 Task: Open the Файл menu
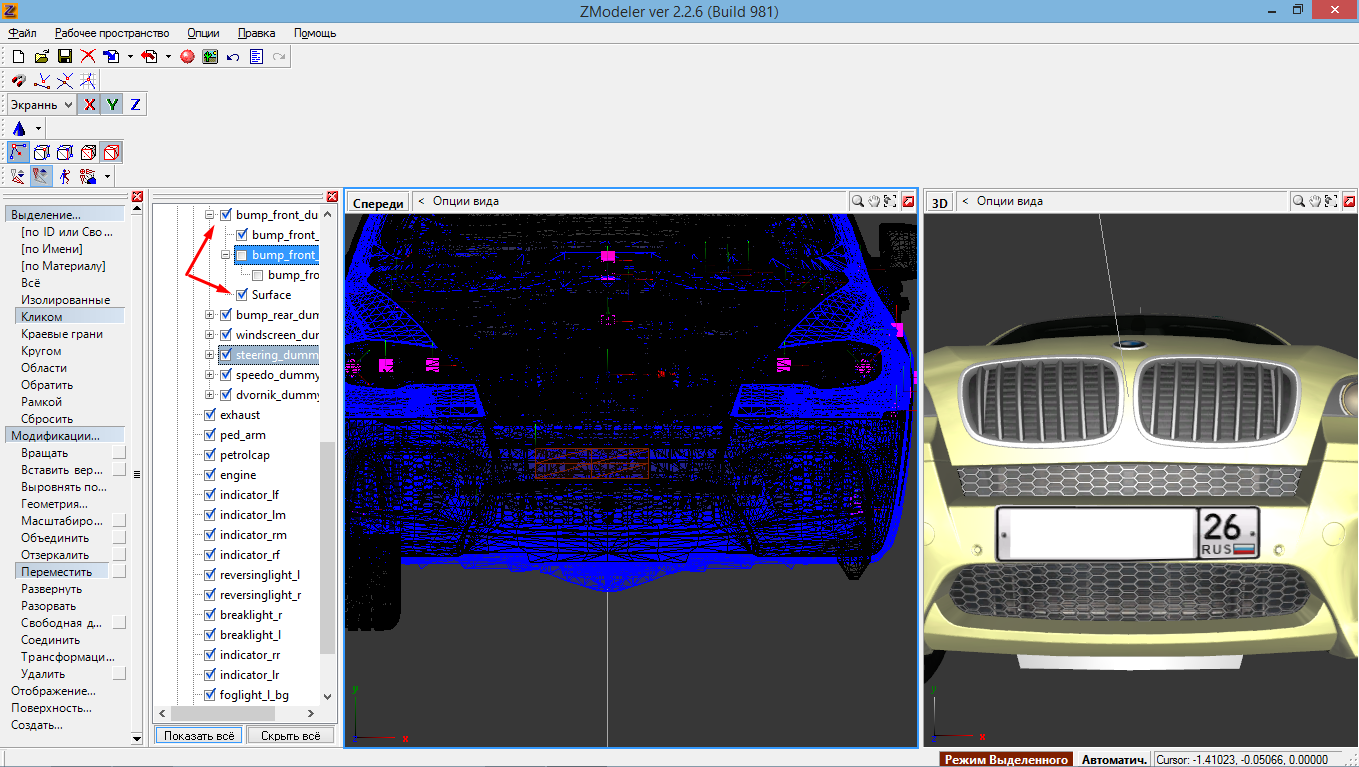click(x=22, y=33)
